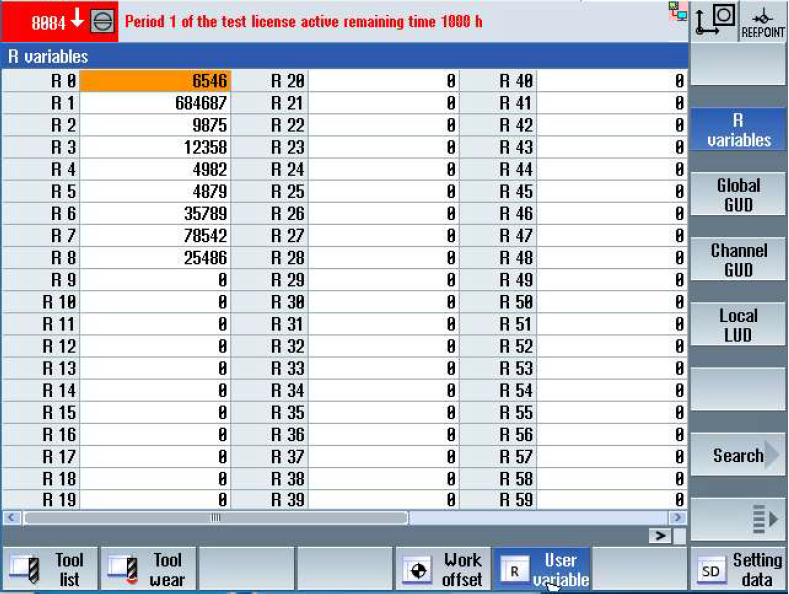This screenshot has width=789, height=594.
Task: Select the R 9 value field
Action: 155,280
